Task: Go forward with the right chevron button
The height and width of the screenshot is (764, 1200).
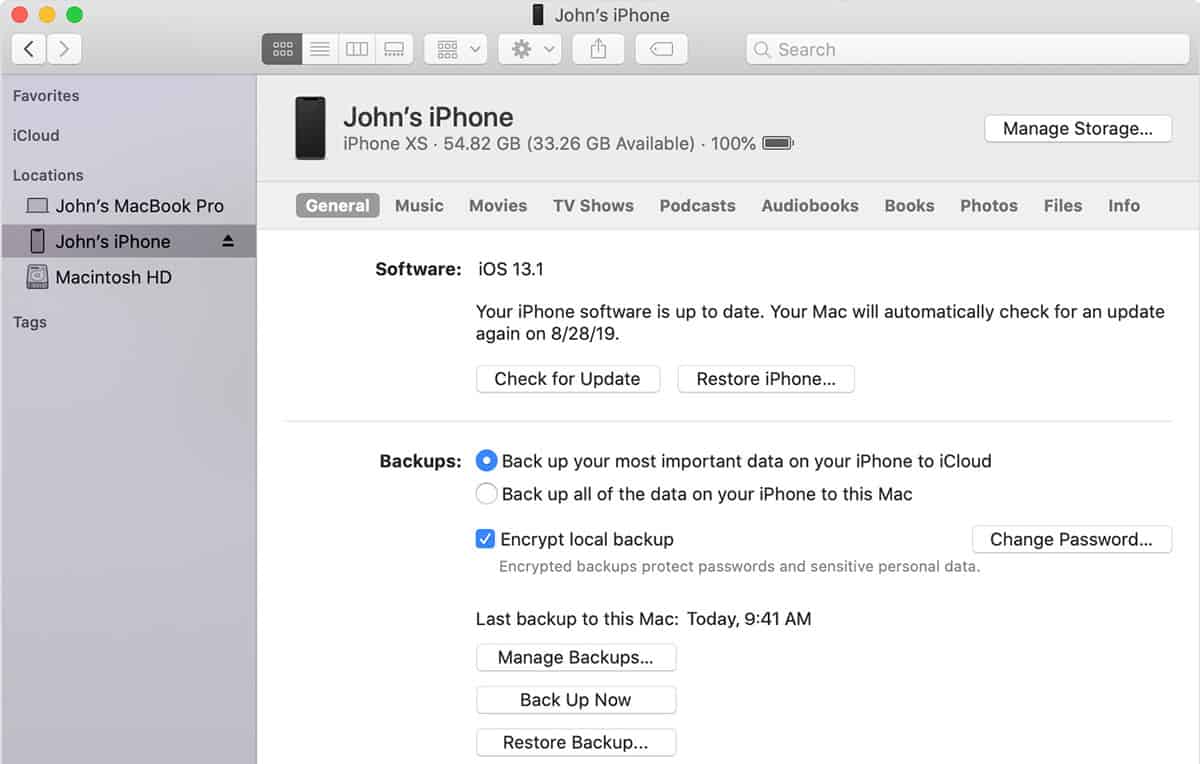Action: tap(64, 49)
